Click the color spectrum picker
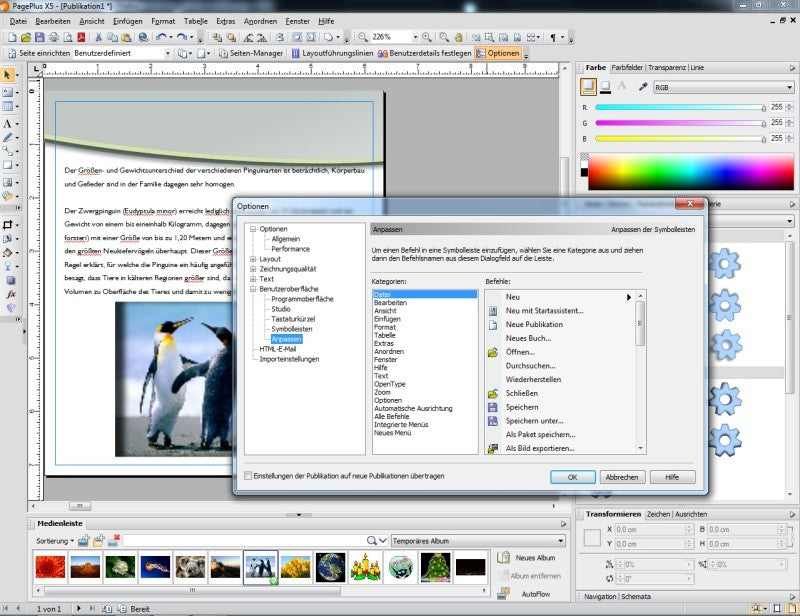 coord(691,171)
